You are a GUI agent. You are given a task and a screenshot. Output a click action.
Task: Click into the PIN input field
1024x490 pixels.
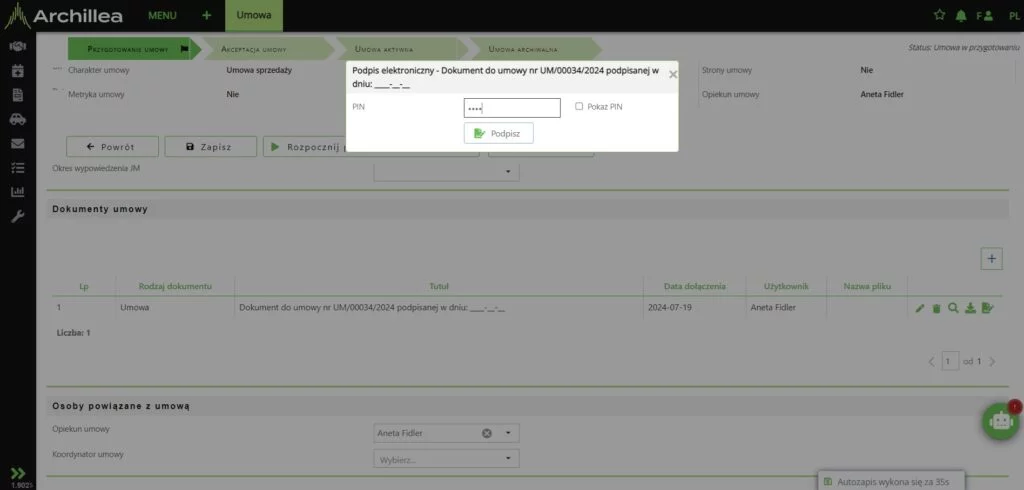tap(511, 107)
